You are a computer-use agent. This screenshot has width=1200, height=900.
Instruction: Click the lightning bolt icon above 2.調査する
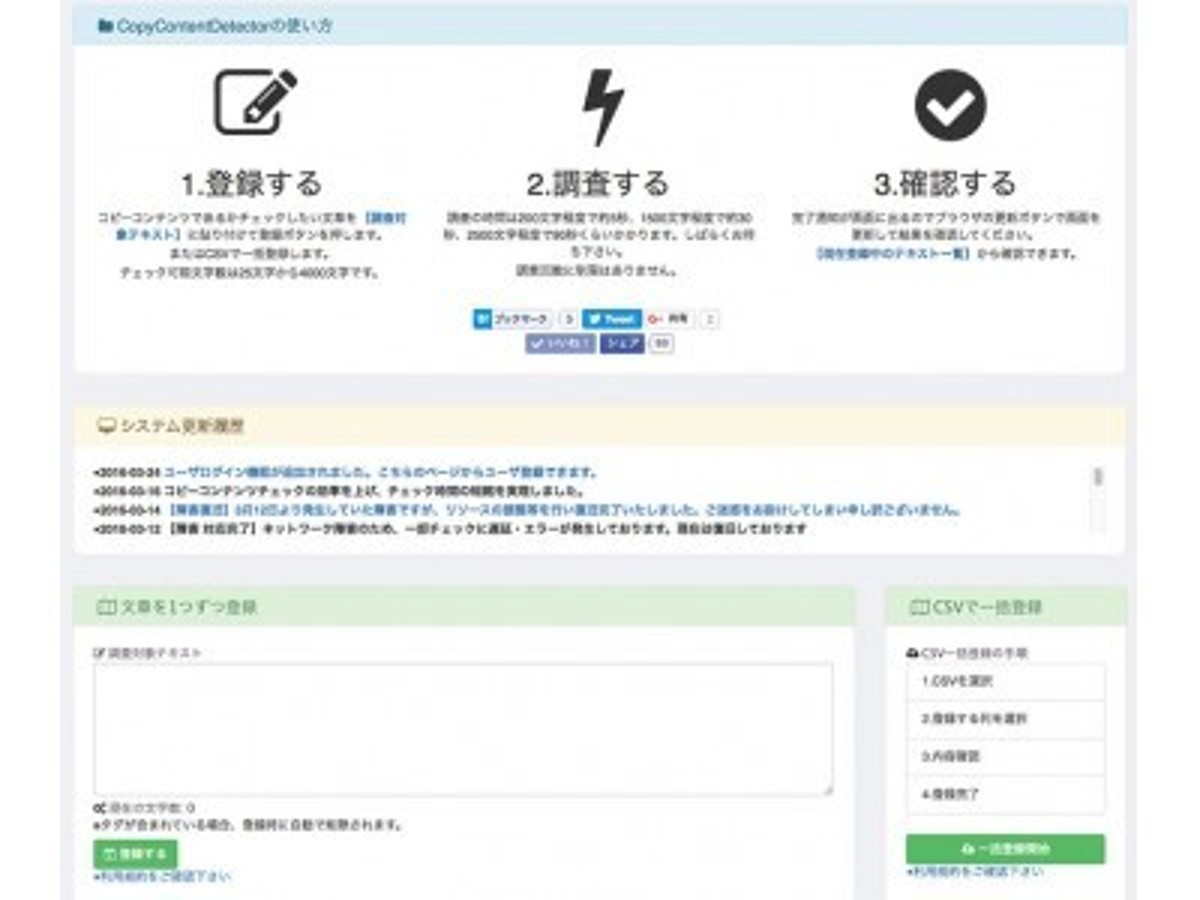coord(603,107)
